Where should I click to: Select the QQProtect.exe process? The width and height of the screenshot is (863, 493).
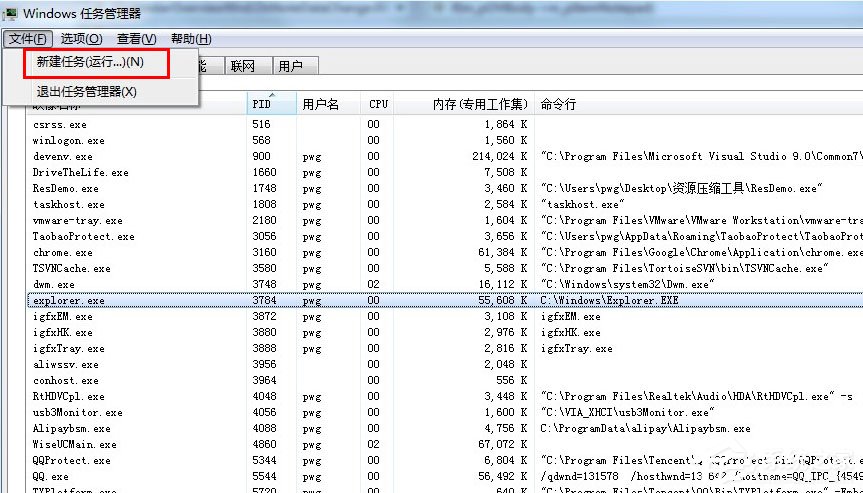tap(445, 460)
